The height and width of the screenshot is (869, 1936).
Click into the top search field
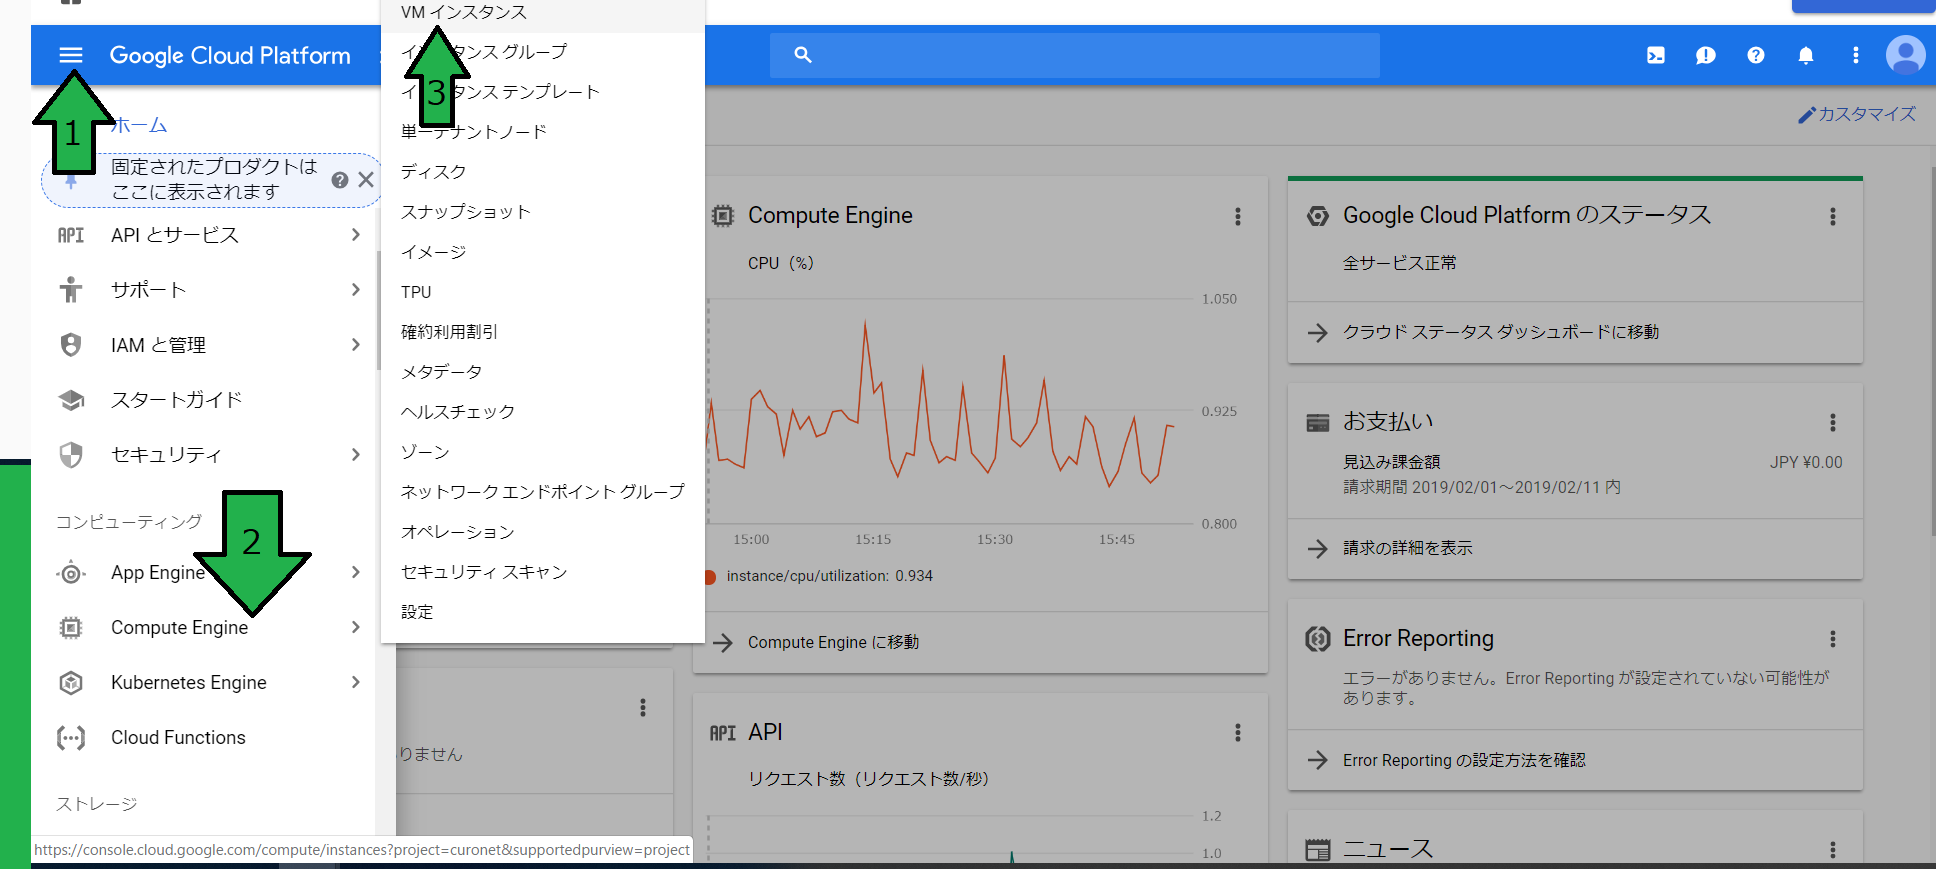[1075, 55]
